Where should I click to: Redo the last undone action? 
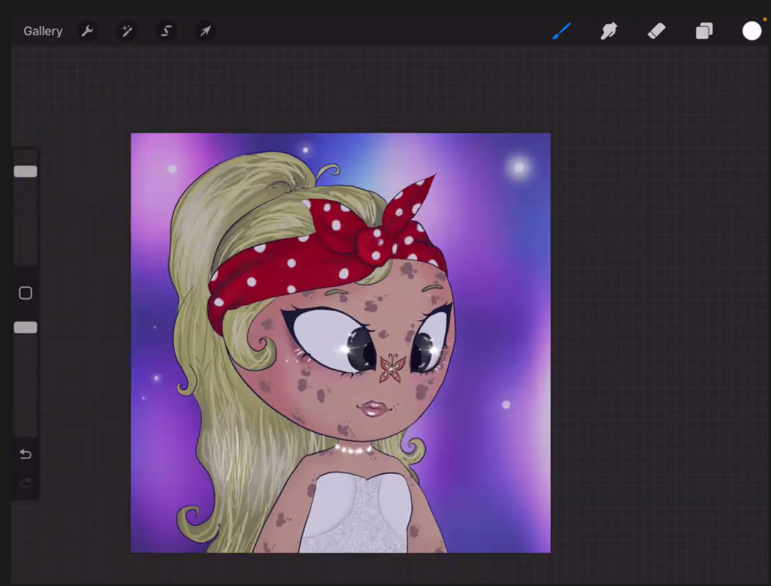pyautogui.click(x=26, y=483)
